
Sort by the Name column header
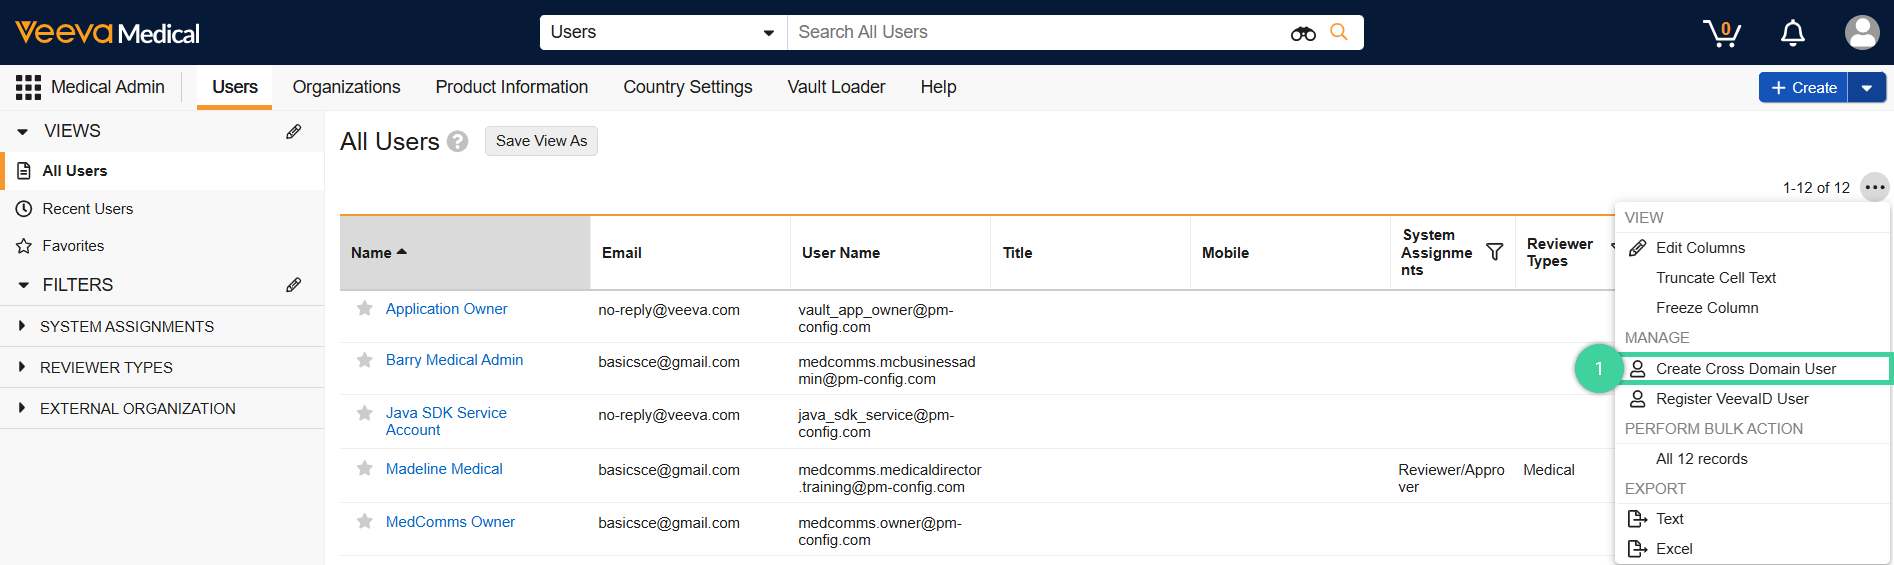465,253
